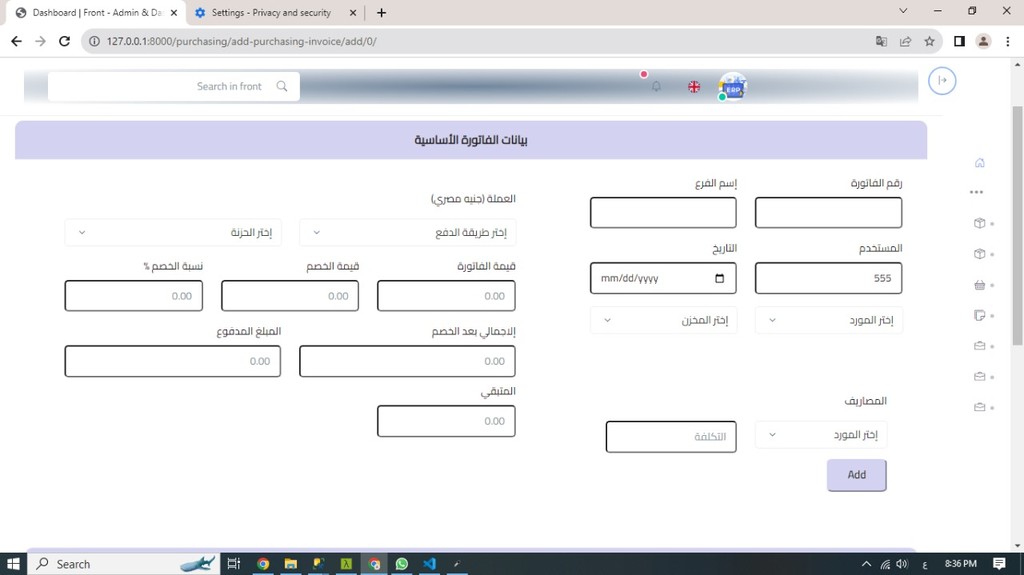
Task: Show hidden system tray icons chevron
Action: pos(866,563)
